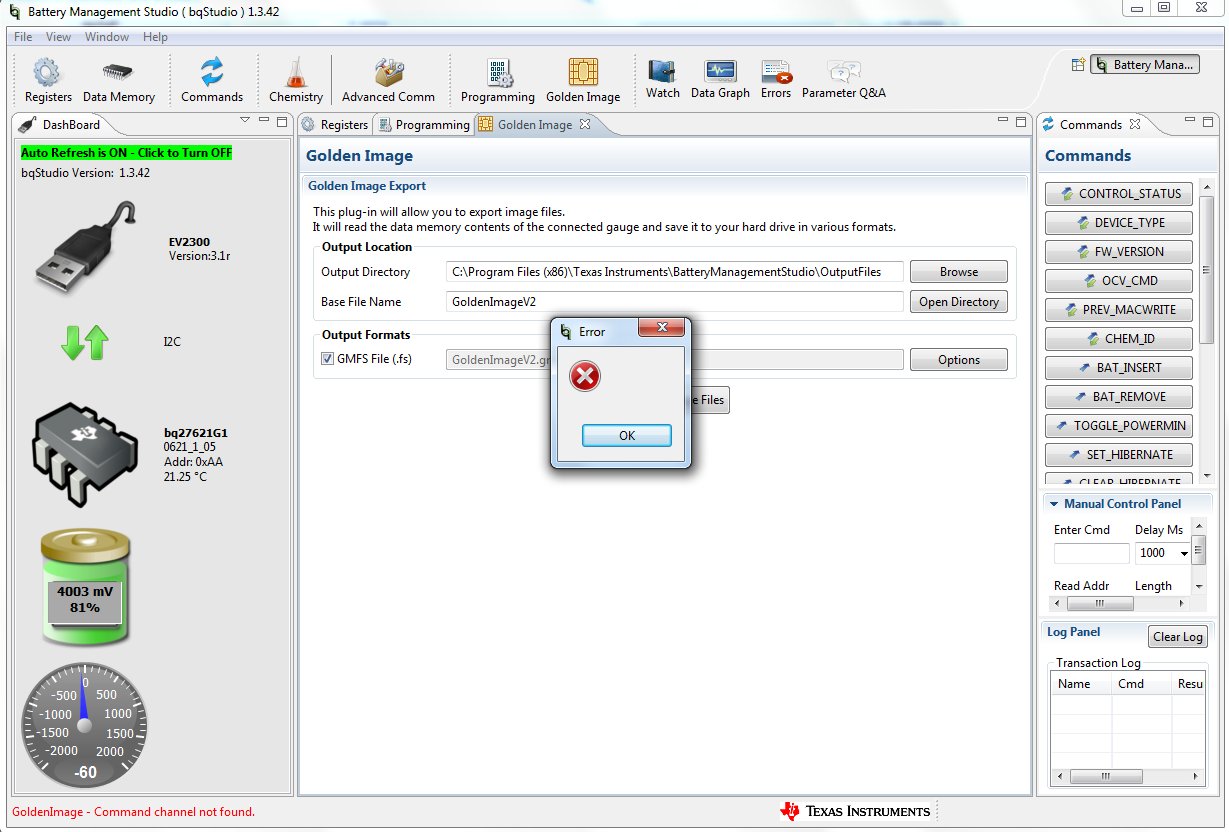
Task: Select the Battery Mana... perspective button
Action: click(x=1145, y=65)
